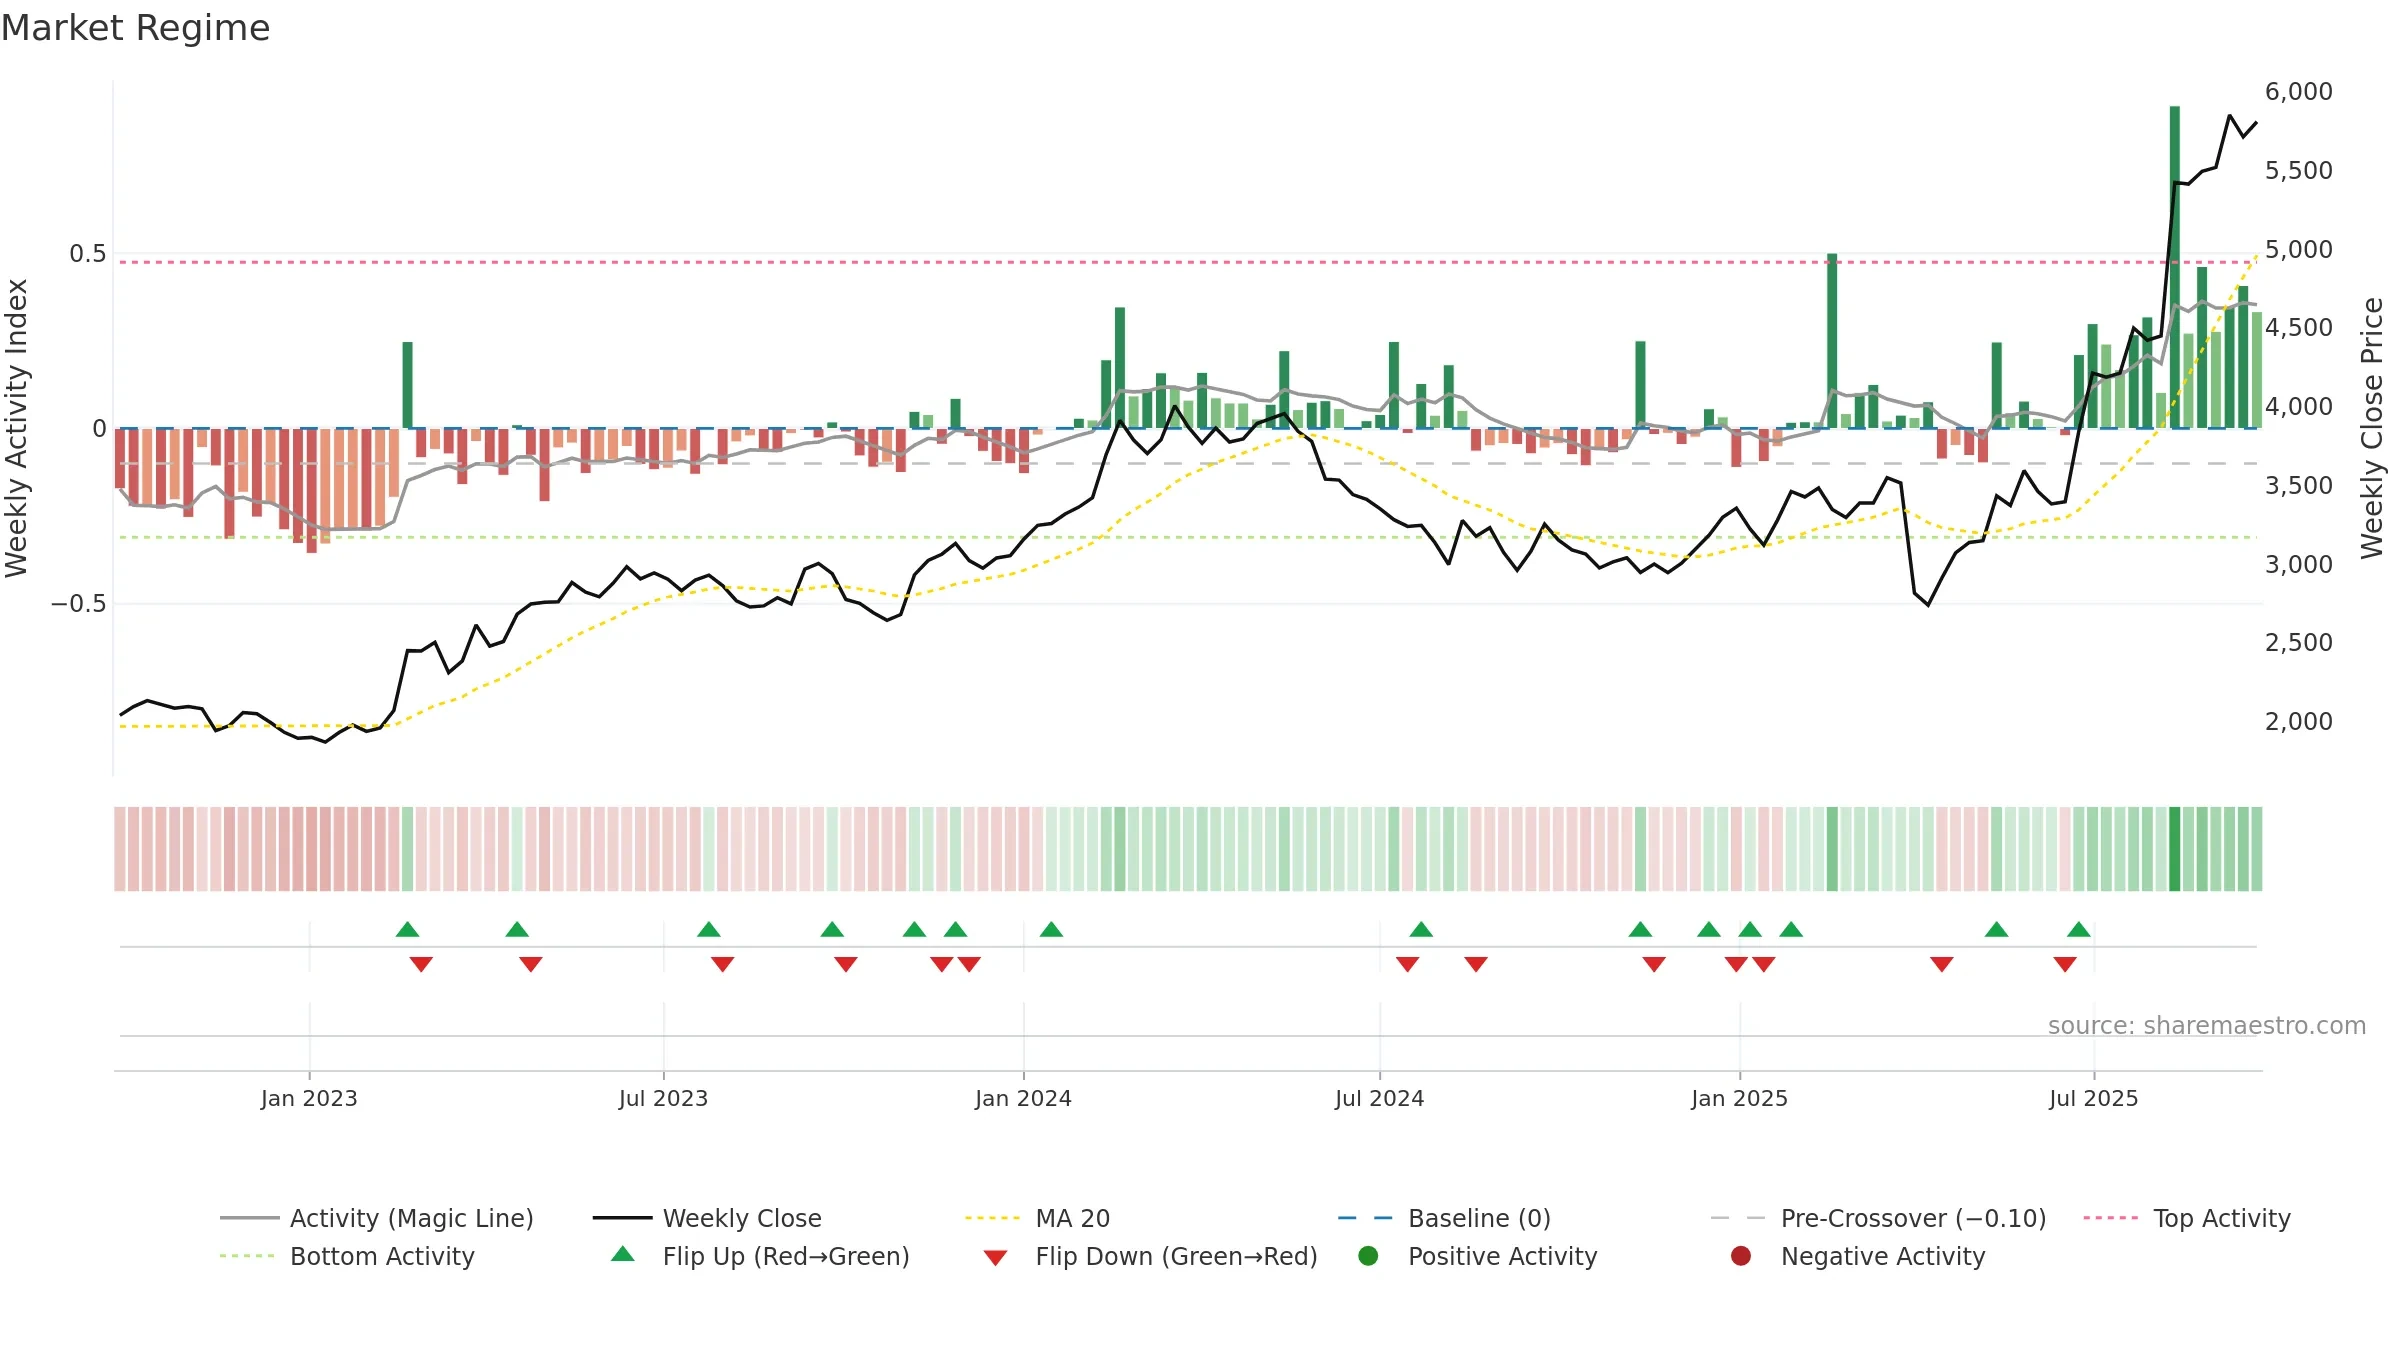This screenshot has width=2400, height=1350.
Task: Click the Jul 2023 axis label
Action: tap(663, 1098)
